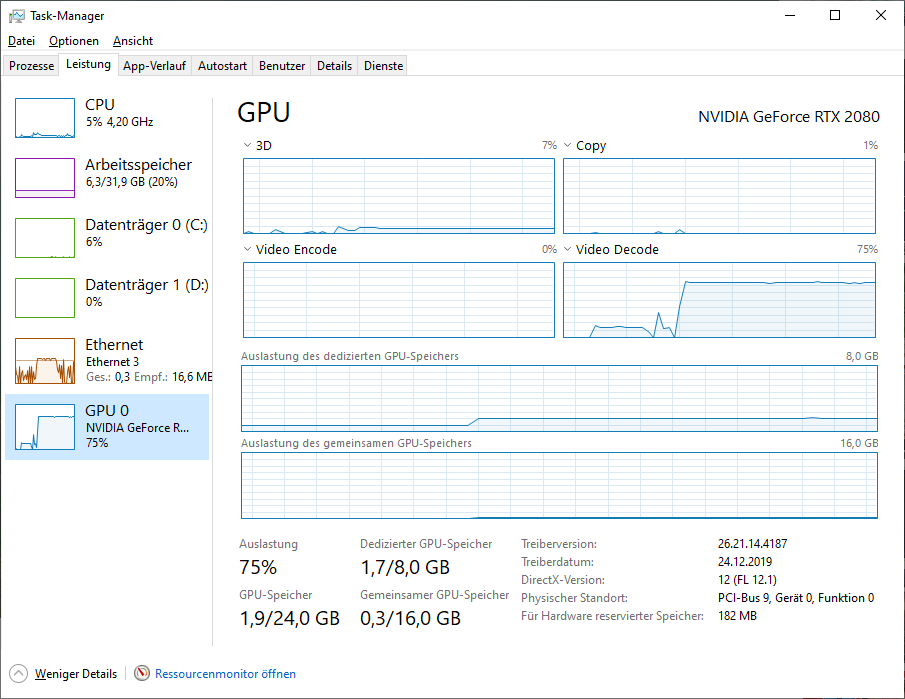
Task: Click the dedicated GPU memory usage graph
Action: click(559, 400)
